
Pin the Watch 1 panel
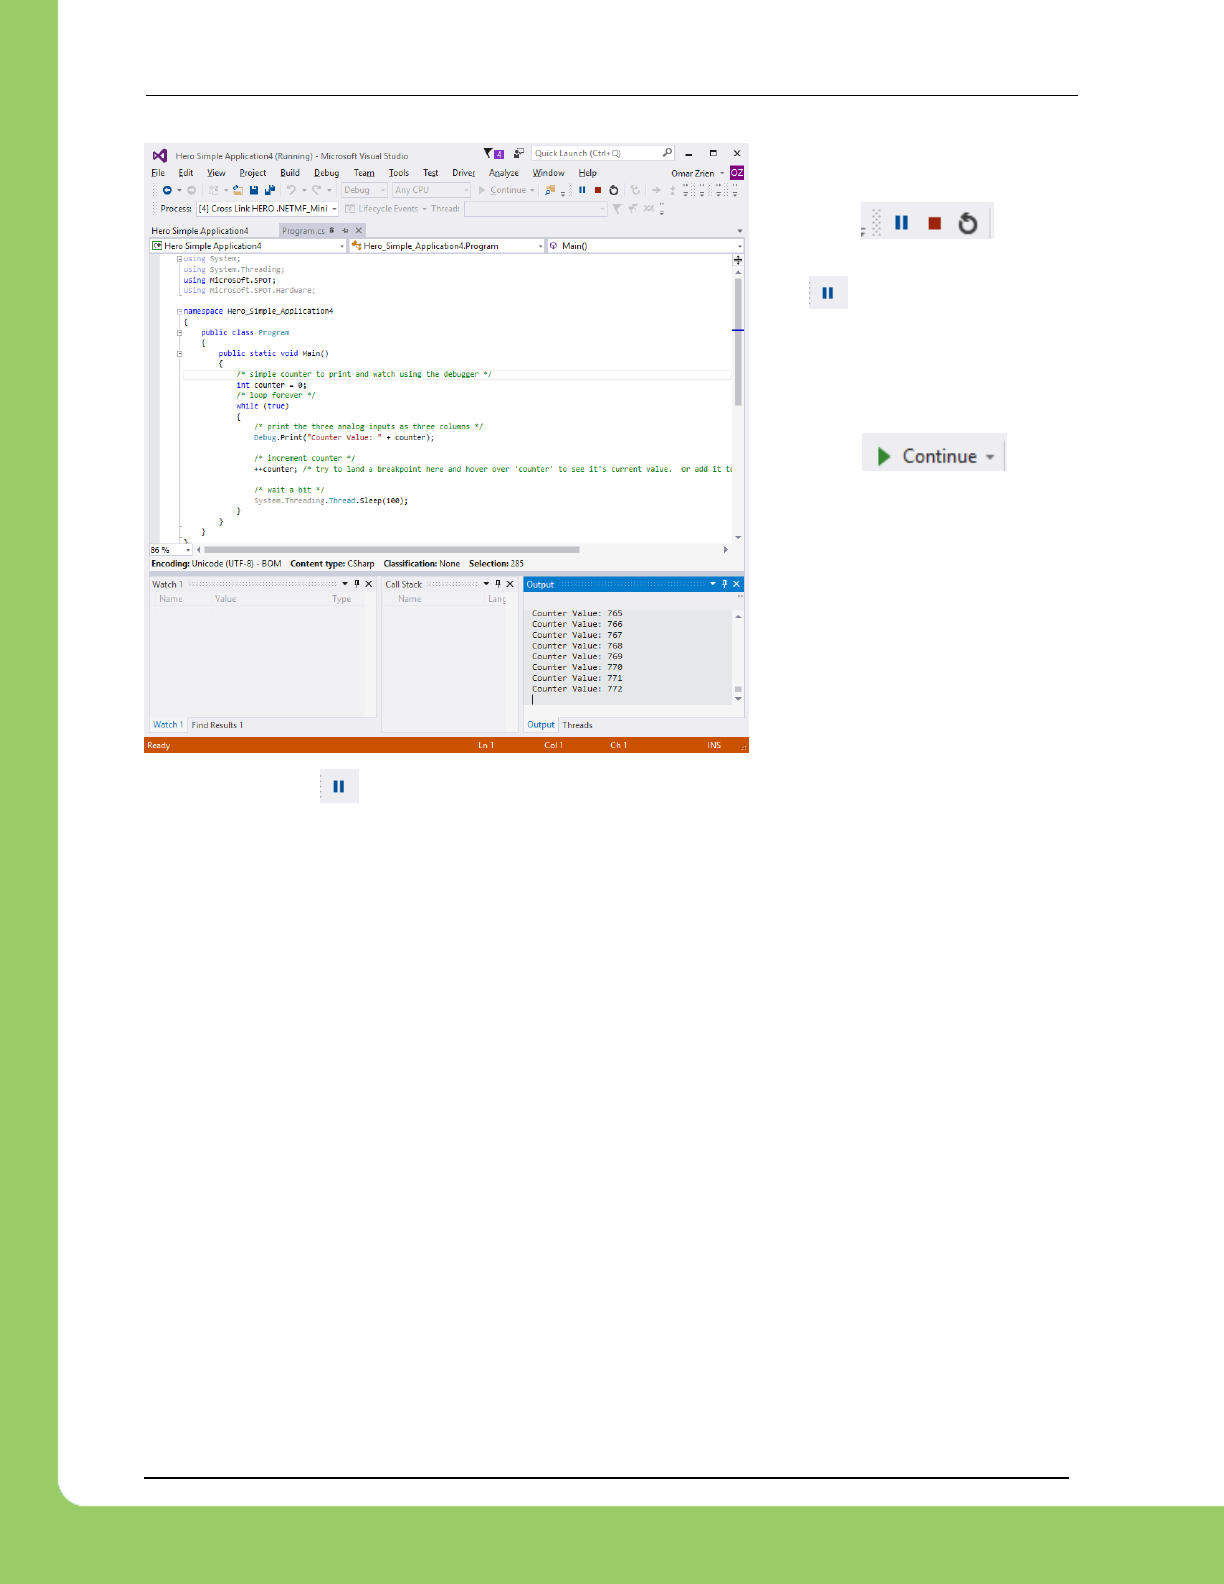tap(357, 584)
